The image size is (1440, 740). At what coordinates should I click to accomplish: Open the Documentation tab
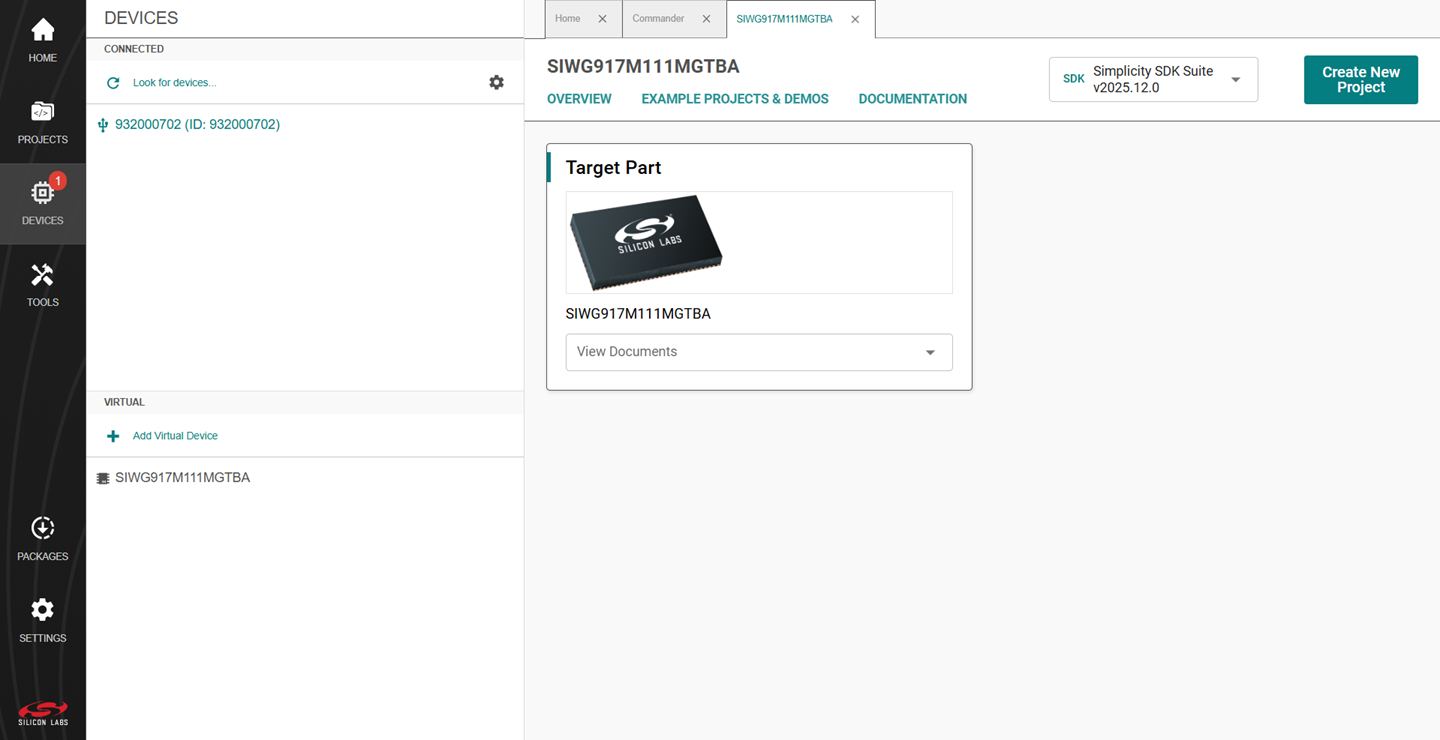912,99
